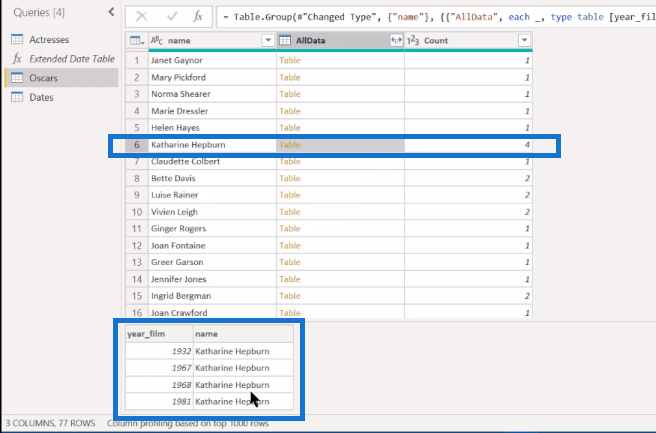Collapse the Queries pane with the chevron
The width and height of the screenshot is (656, 433).
click(x=111, y=12)
